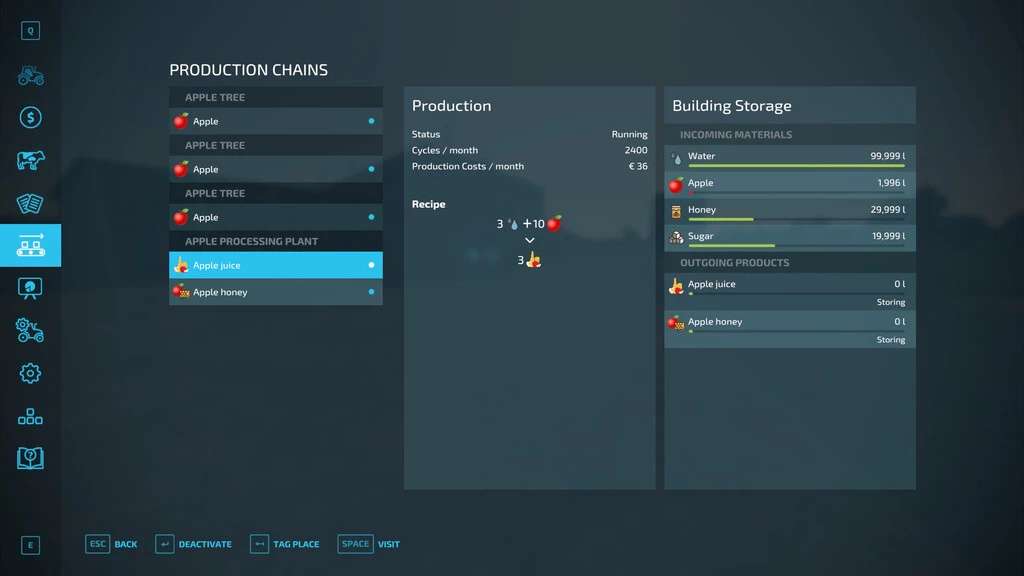Open the vehicles overview tractor icon
Image resolution: width=1024 pixels, height=576 pixels.
(x=30, y=75)
